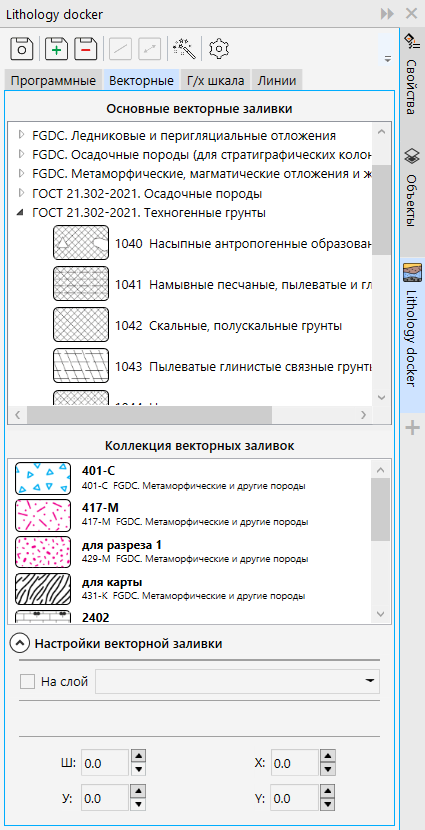Click the У input field

coord(105,798)
